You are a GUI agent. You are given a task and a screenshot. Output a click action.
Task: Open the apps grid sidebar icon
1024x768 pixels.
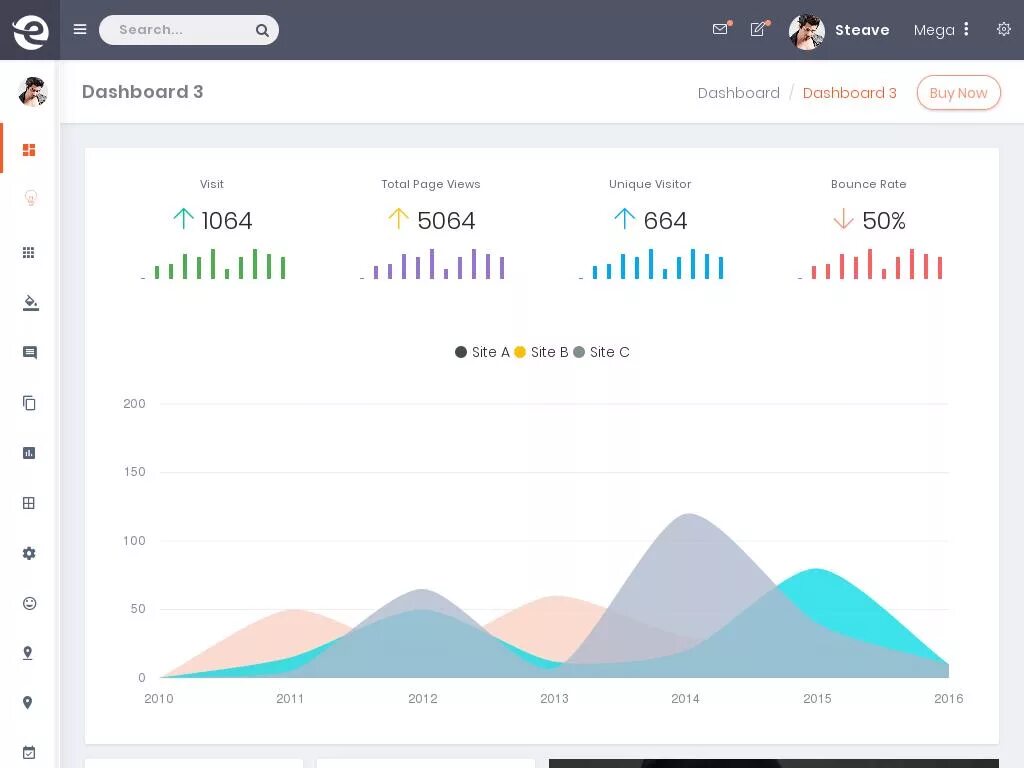tap(29, 253)
